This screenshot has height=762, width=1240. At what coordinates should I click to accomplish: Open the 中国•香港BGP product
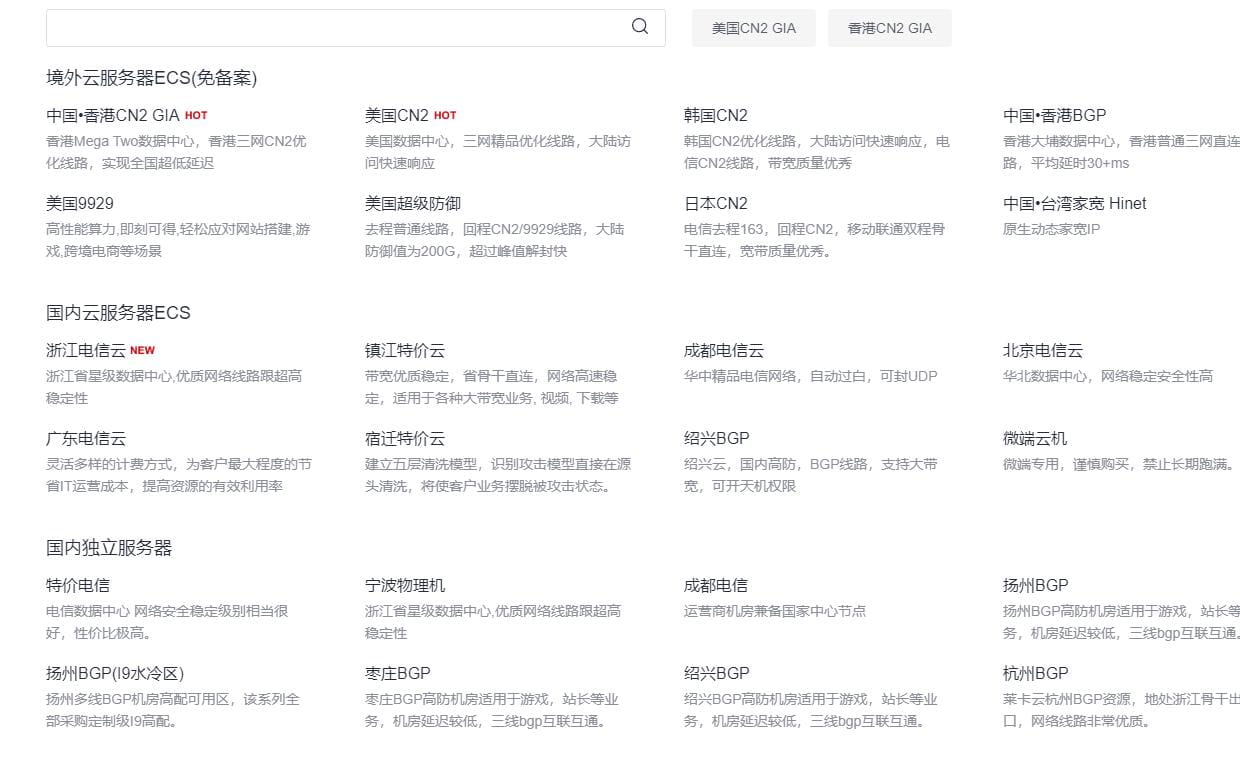click(1052, 115)
